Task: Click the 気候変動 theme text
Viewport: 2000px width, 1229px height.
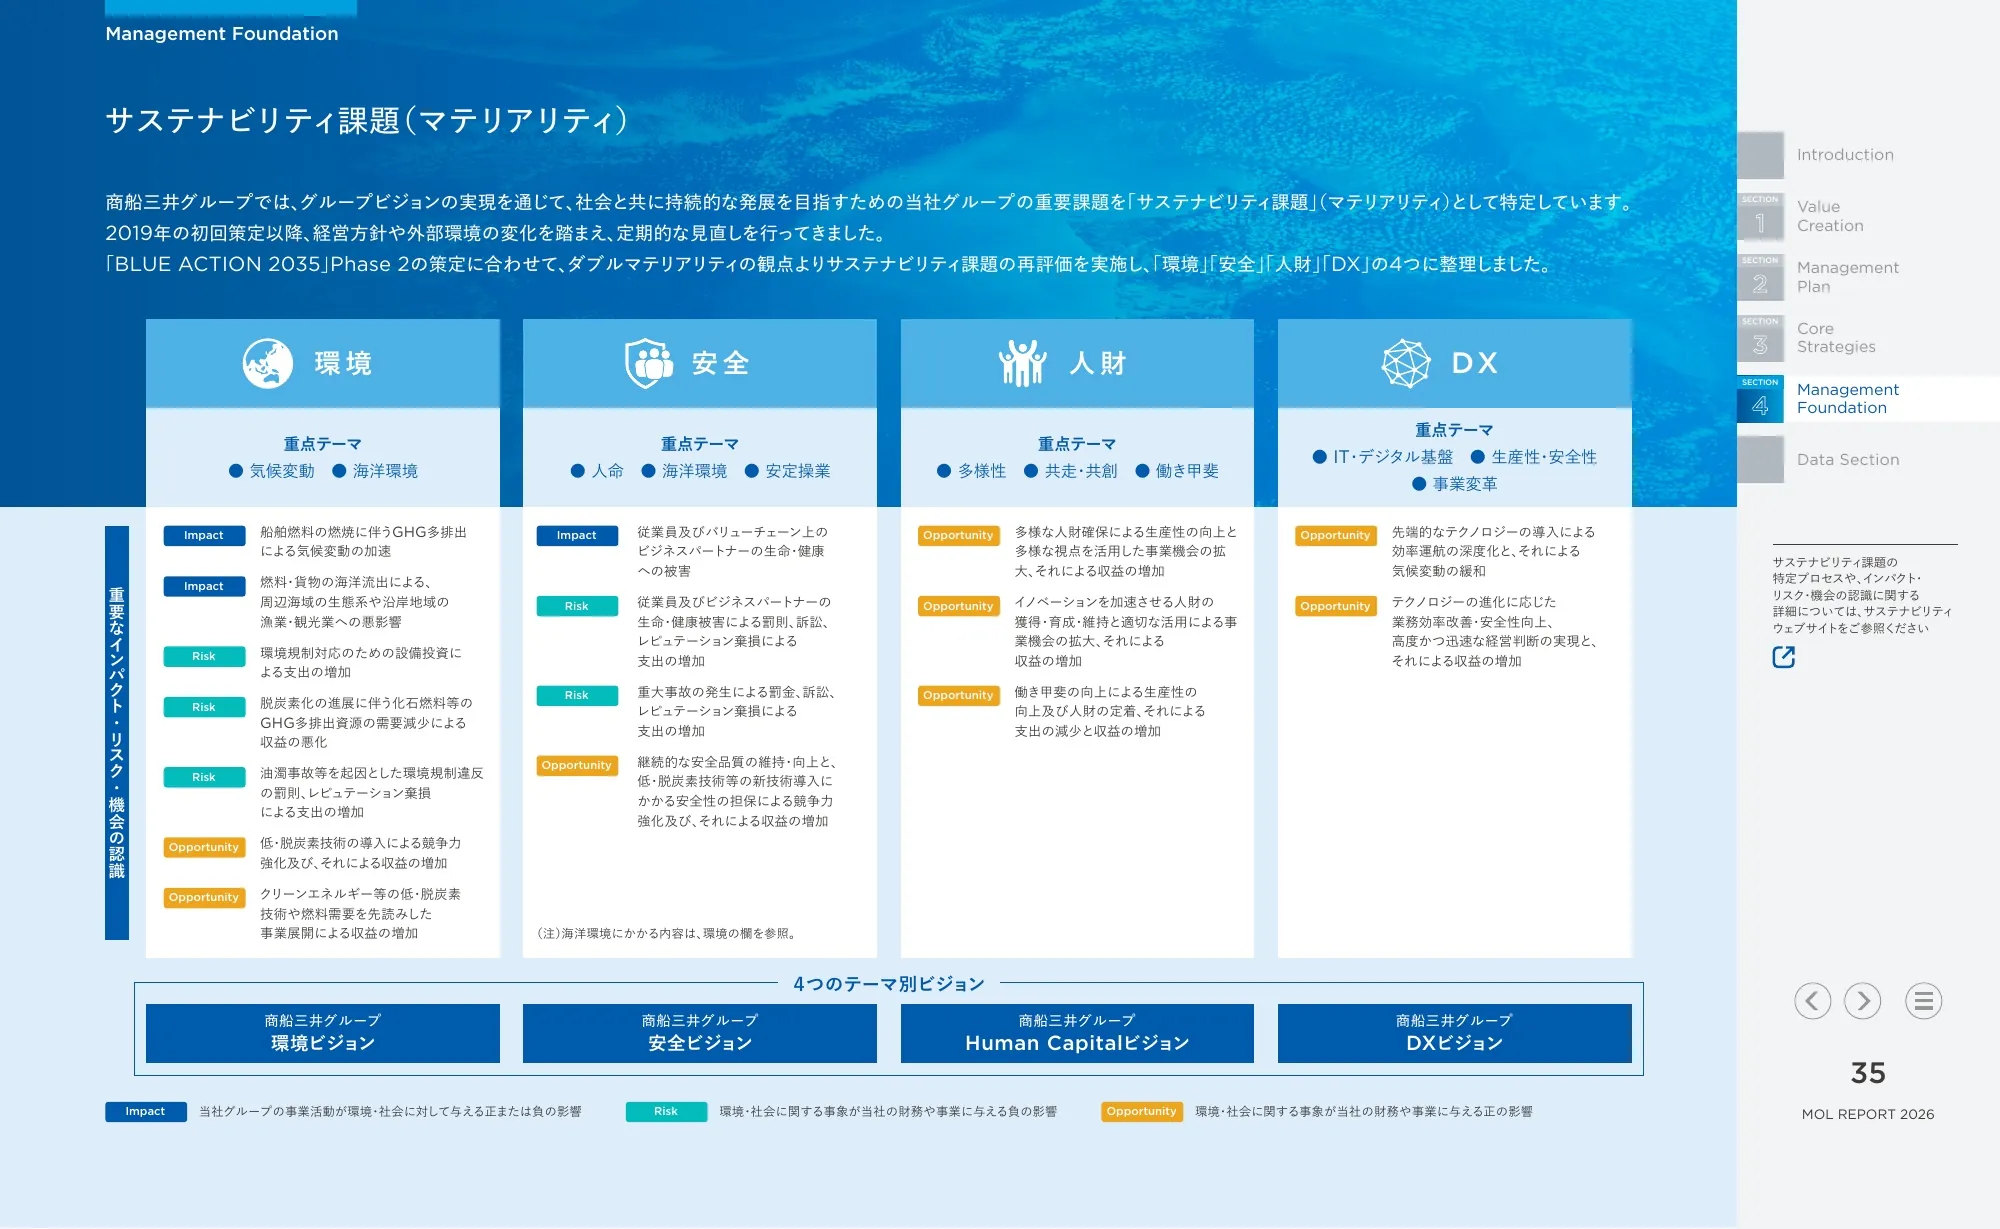Action: pos(282,471)
